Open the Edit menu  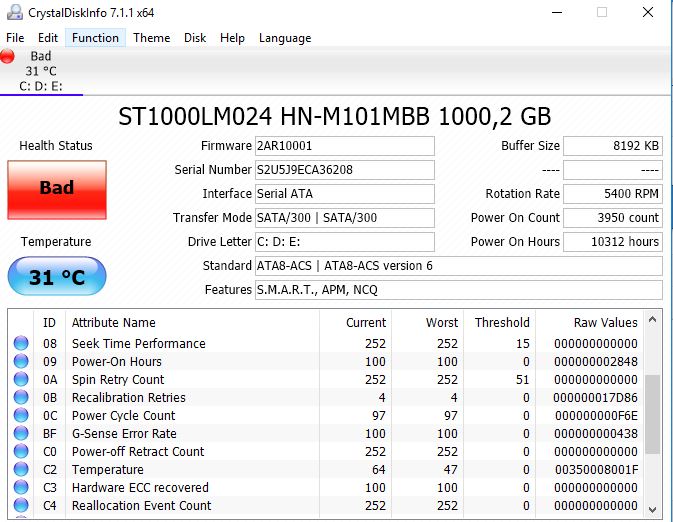[x=48, y=38]
